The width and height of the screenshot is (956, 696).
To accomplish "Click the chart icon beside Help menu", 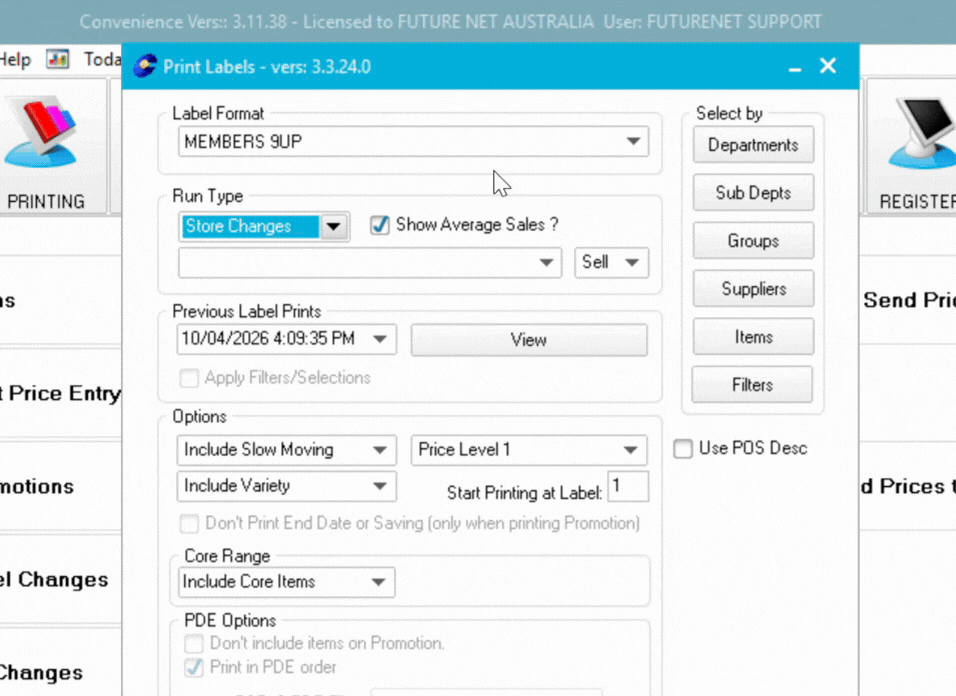I will point(58,60).
